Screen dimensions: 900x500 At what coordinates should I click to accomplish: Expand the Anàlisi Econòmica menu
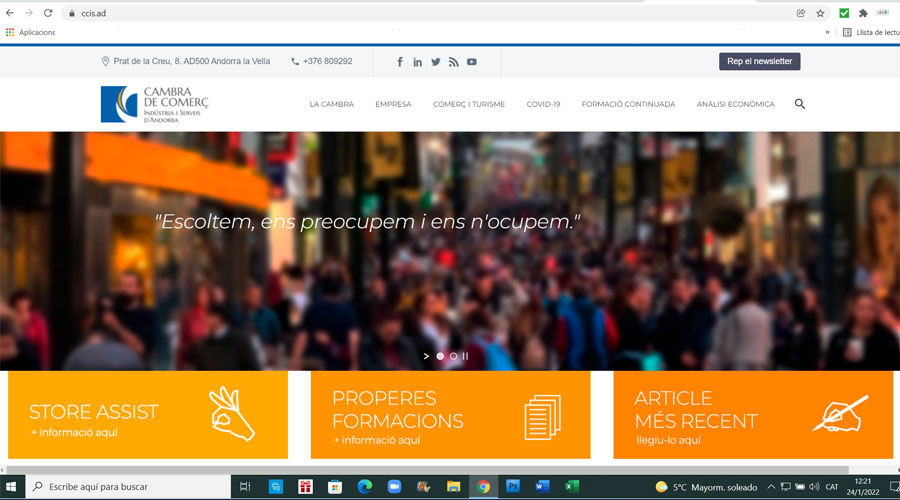tap(735, 104)
